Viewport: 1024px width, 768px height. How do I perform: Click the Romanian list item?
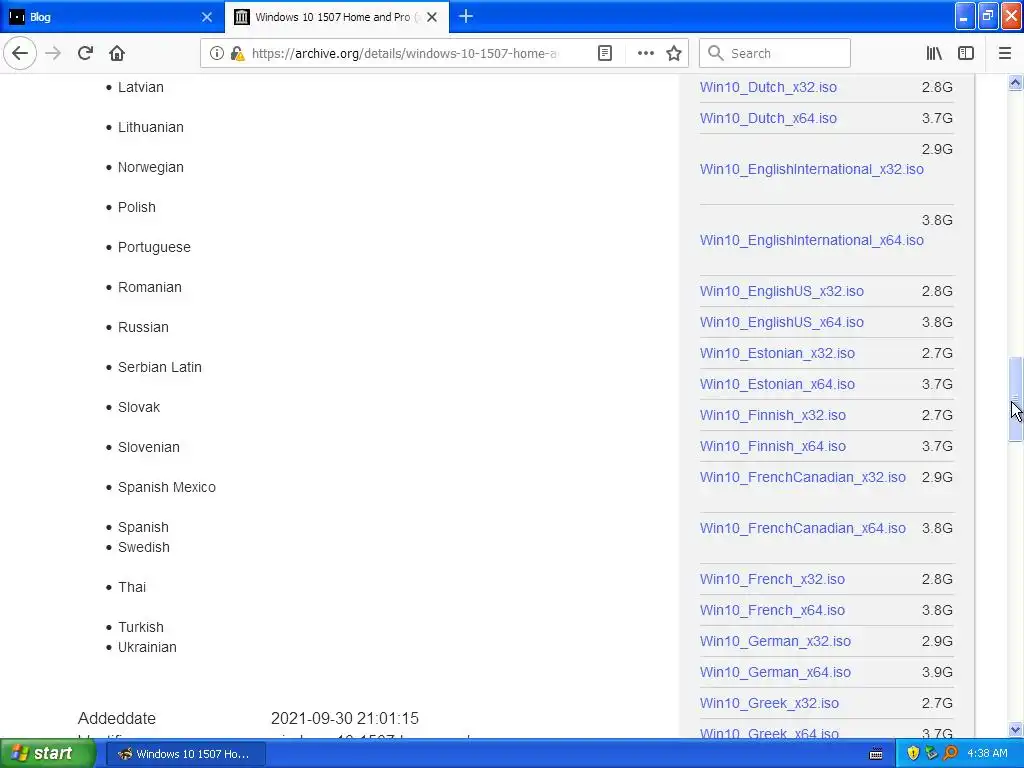[x=150, y=287]
